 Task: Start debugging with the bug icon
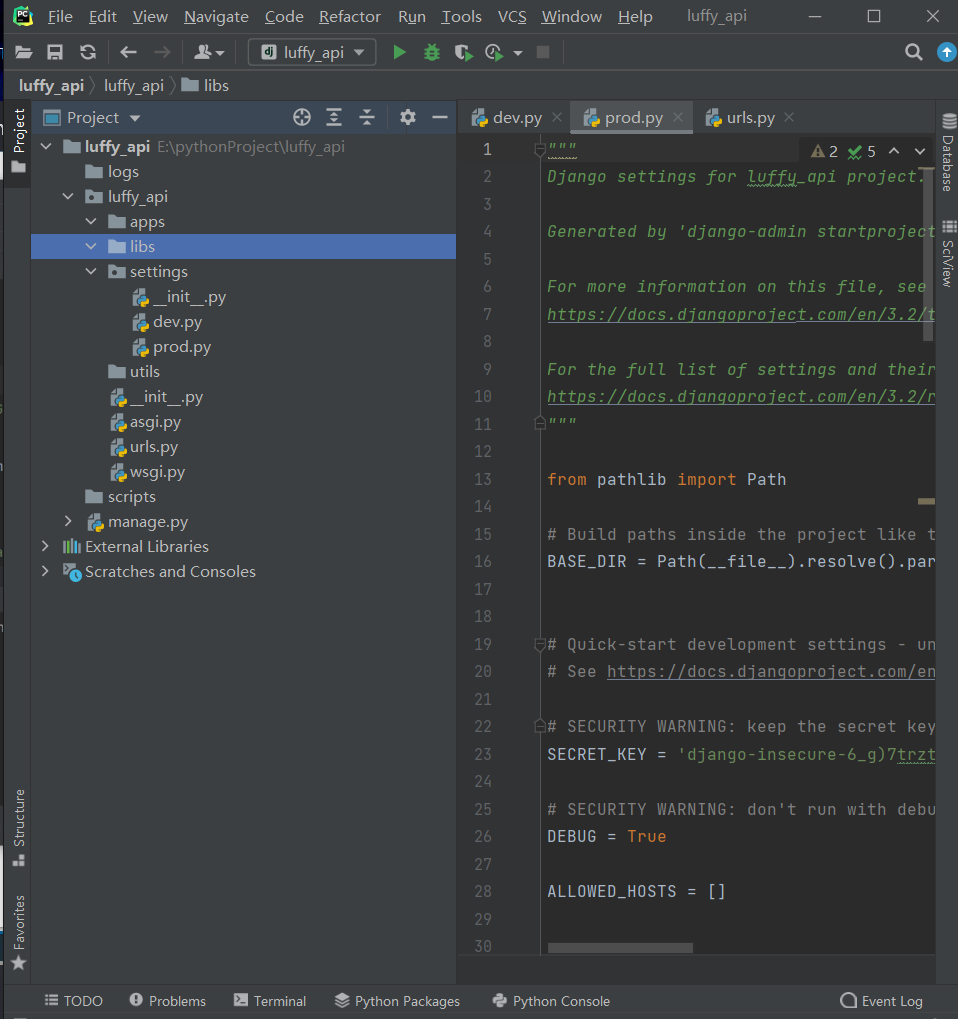click(x=431, y=52)
